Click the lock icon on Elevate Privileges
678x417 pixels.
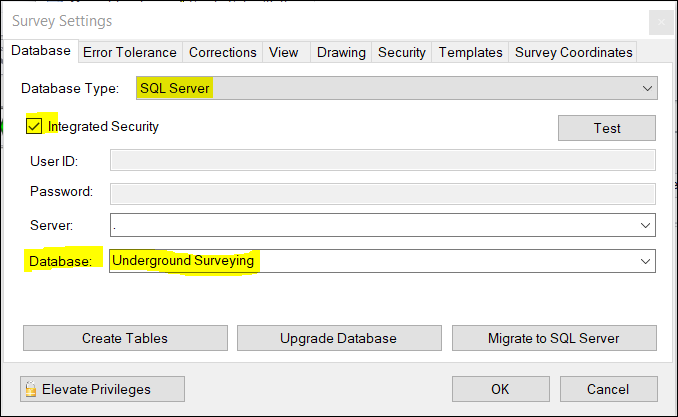tap(31, 389)
